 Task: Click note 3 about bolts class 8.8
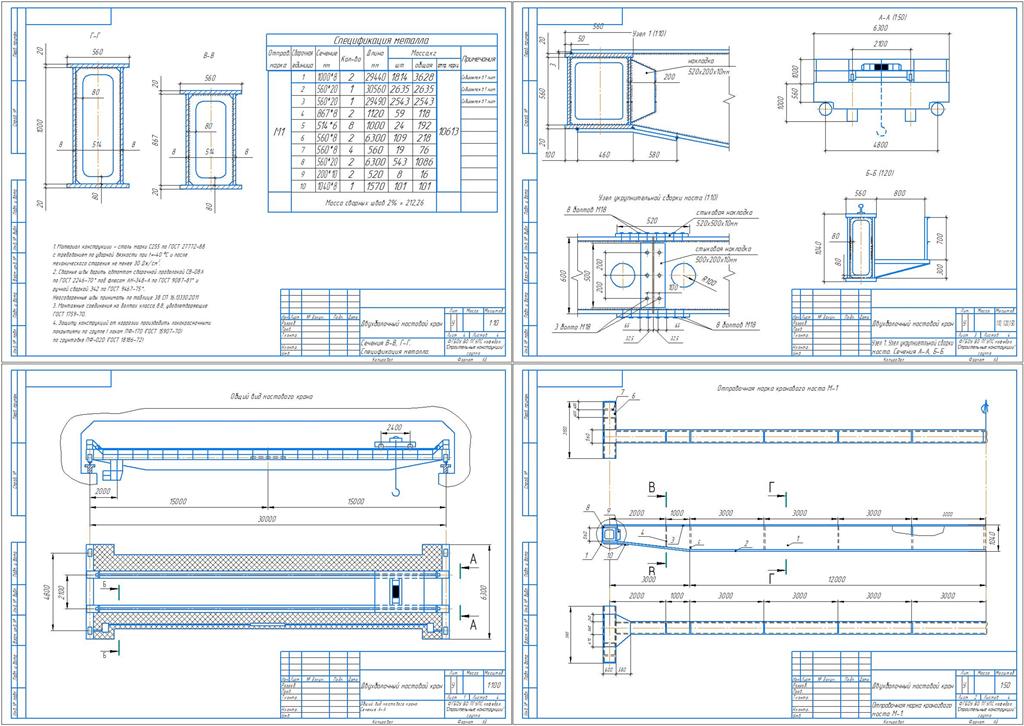(132, 310)
